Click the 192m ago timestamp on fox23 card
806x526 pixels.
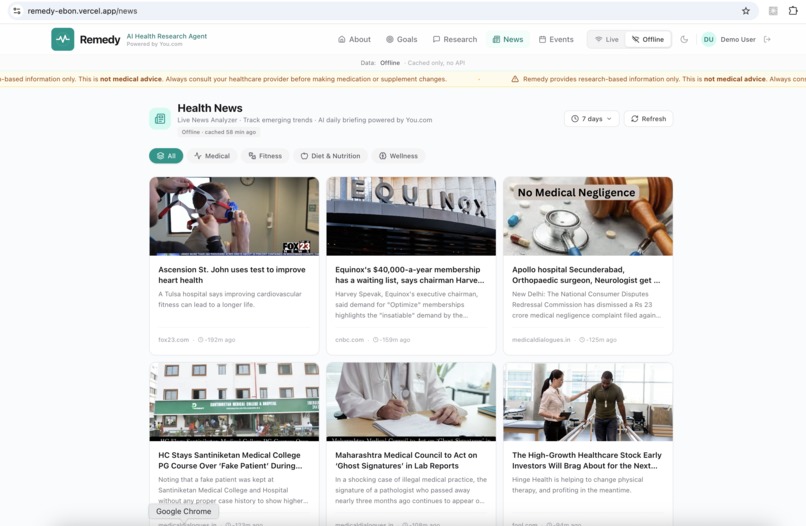(x=216, y=340)
